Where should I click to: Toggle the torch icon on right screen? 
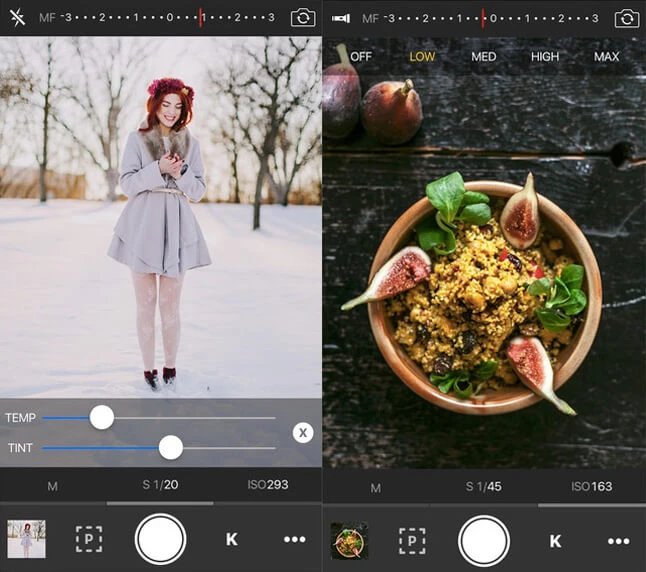point(341,18)
